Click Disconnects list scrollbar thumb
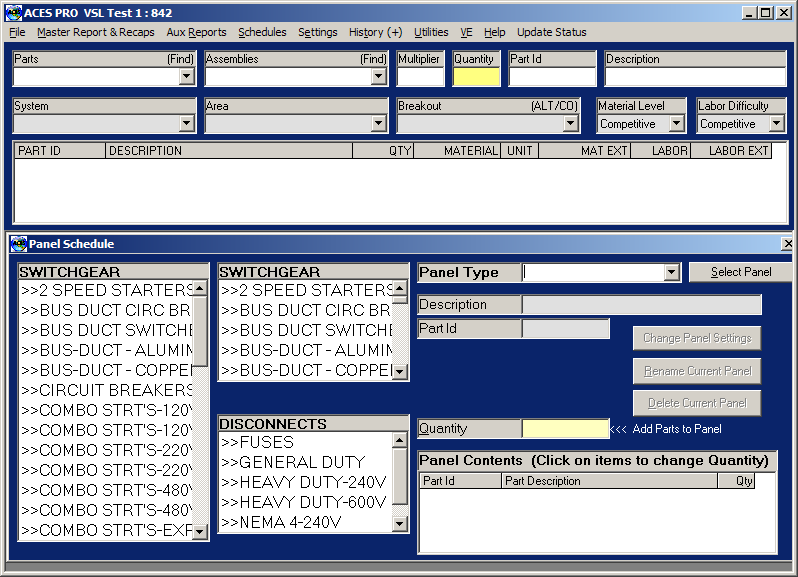798x577 pixels. (x=400, y=477)
